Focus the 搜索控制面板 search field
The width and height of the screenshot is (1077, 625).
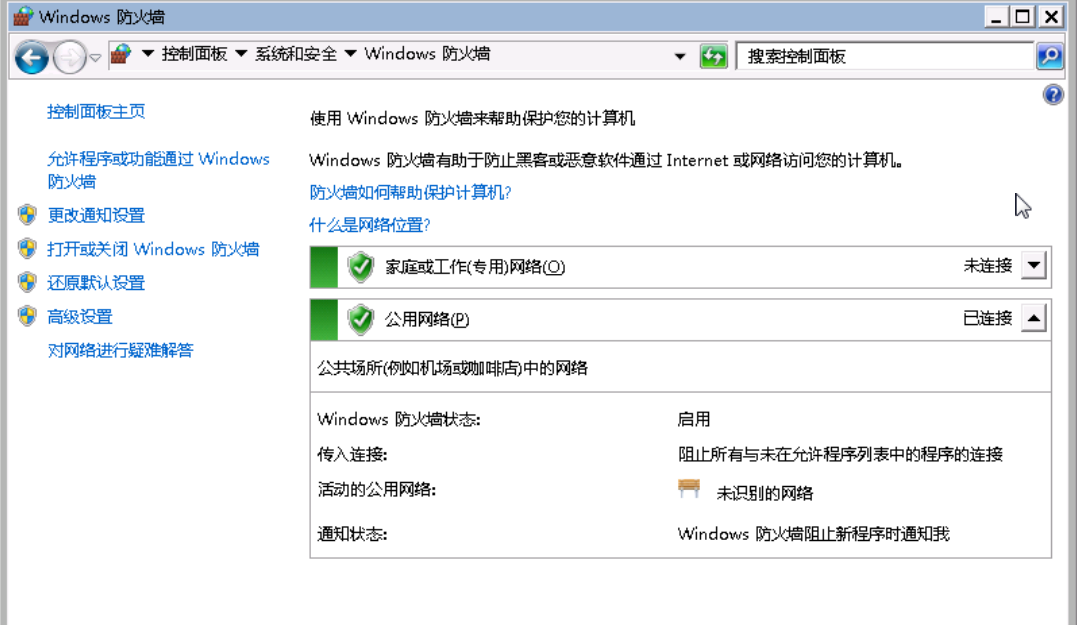885,56
